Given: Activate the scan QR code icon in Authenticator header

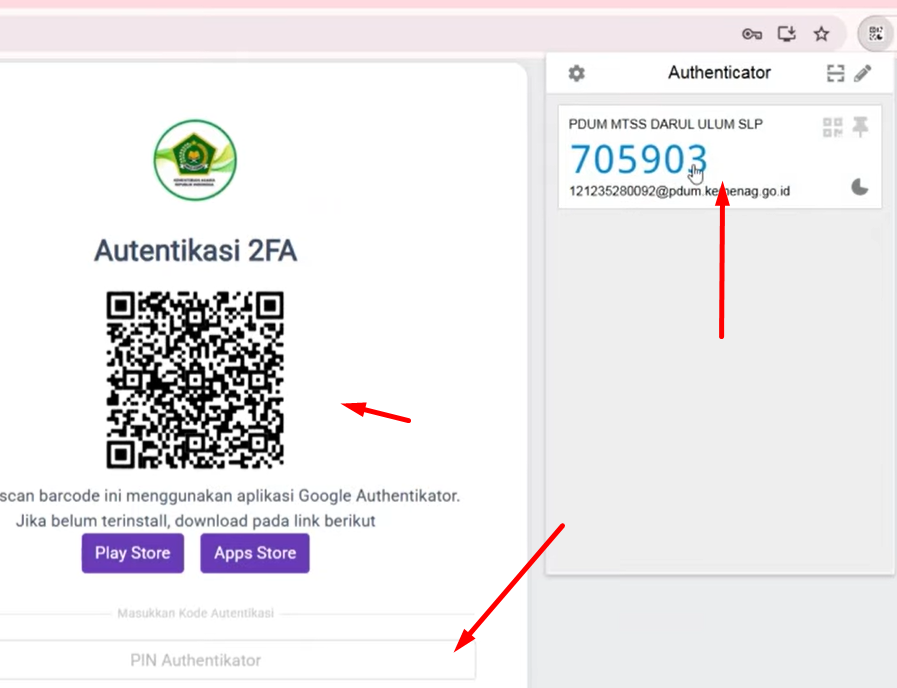Looking at the screenshot, I should (836, 73).
